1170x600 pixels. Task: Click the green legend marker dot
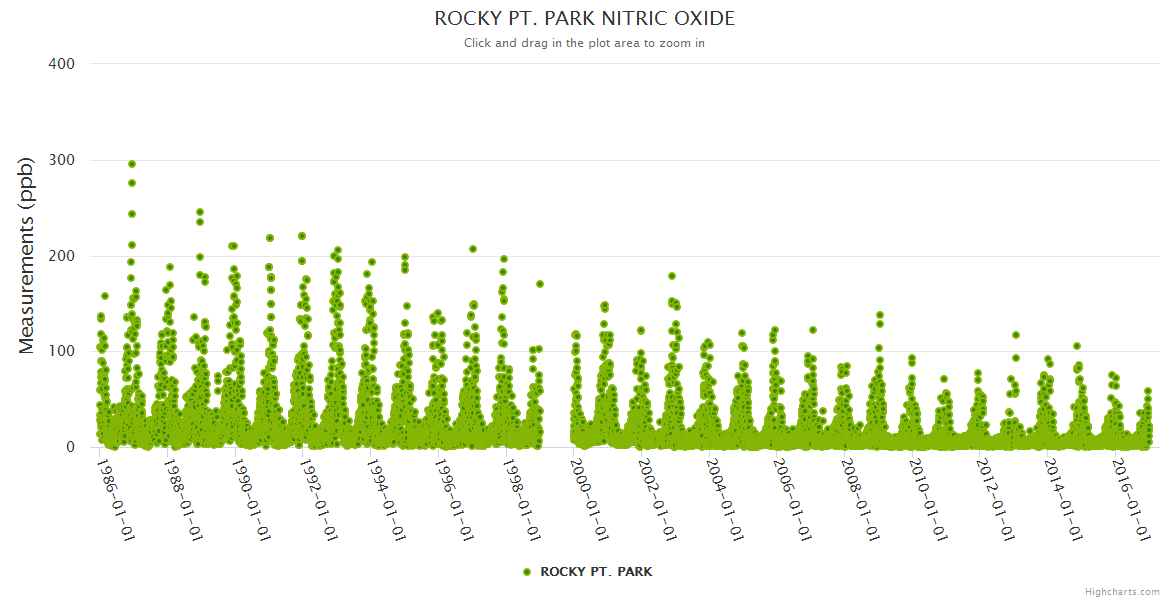[527, 572]
